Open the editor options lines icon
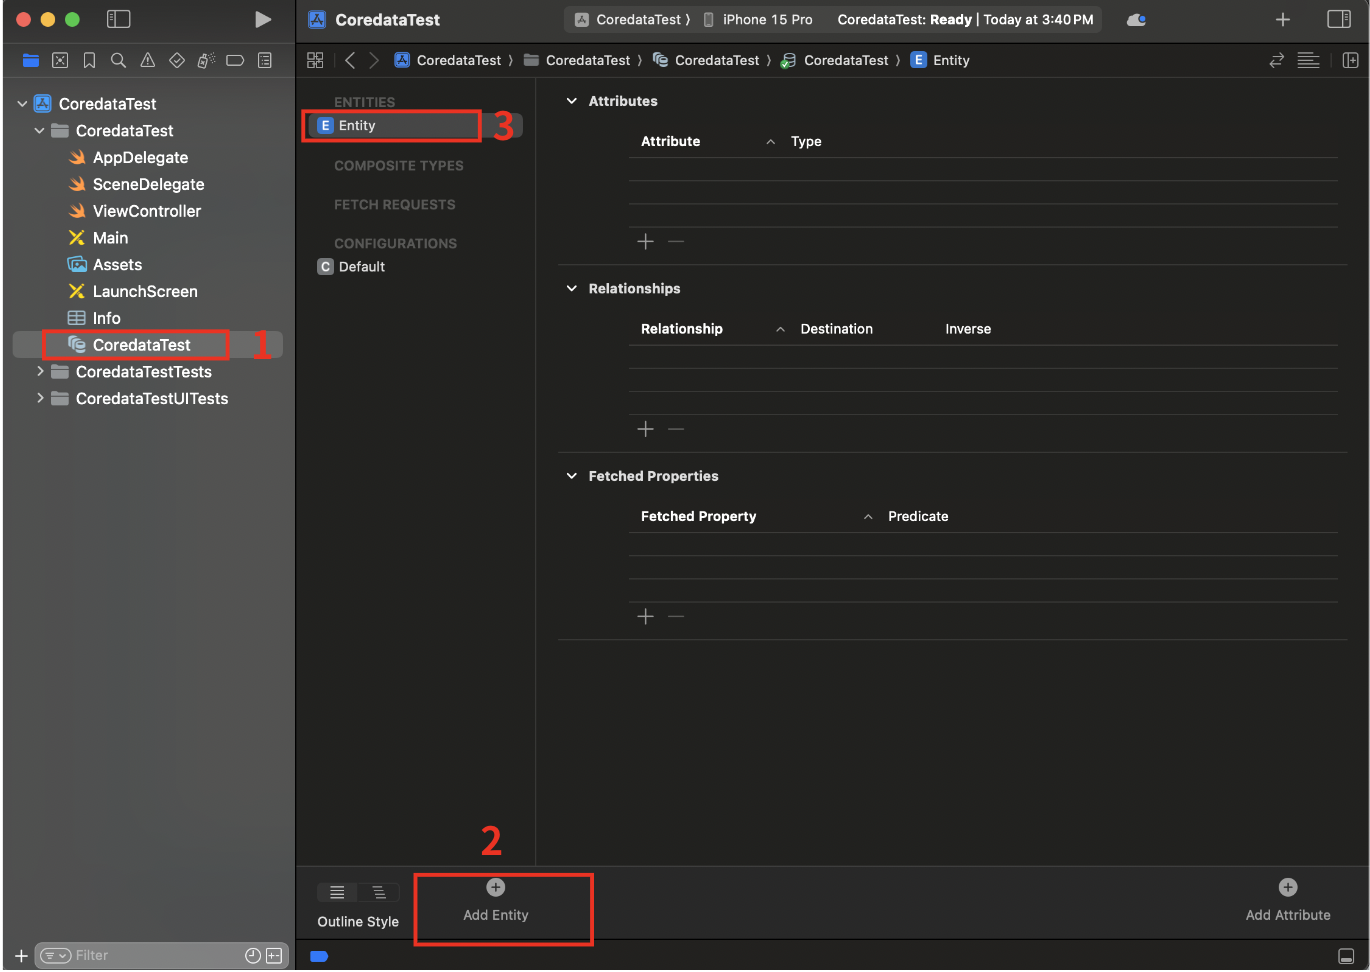This screenshot has height=972, width=1370. coord(1308,60)
